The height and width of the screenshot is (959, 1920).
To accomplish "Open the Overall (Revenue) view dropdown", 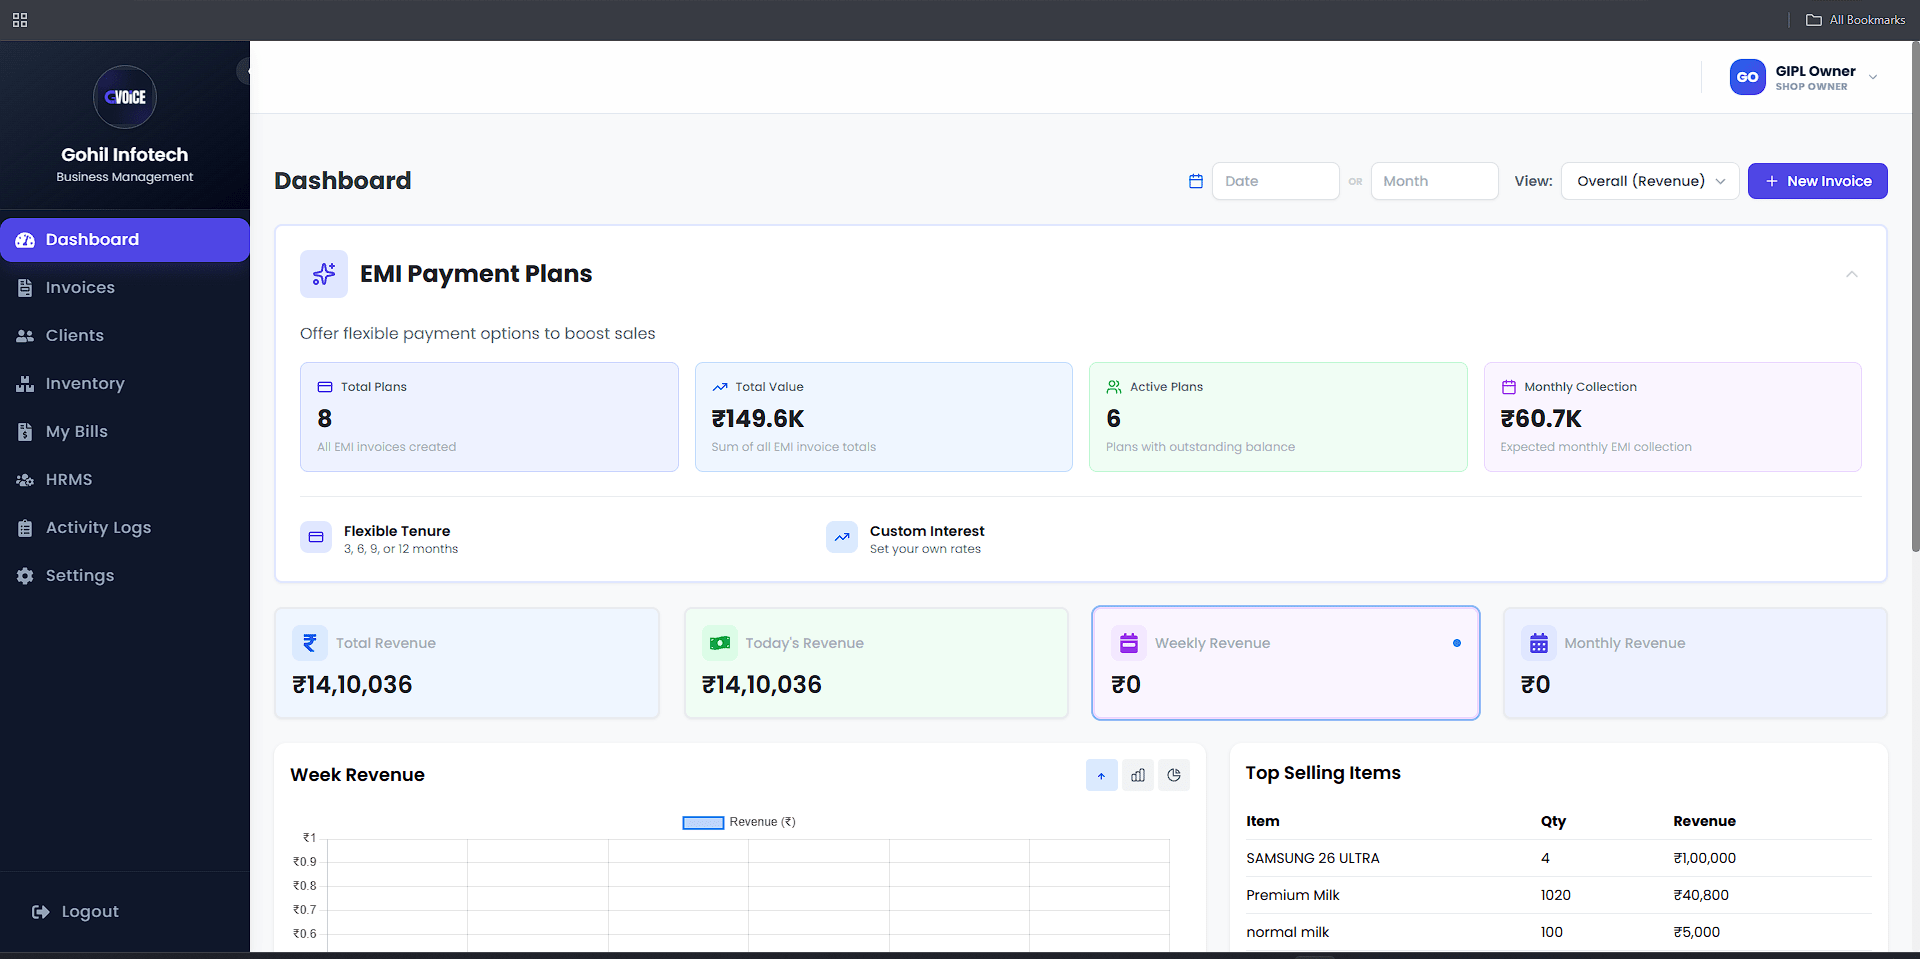I will pyautogui.click(x=1651, y=181).
